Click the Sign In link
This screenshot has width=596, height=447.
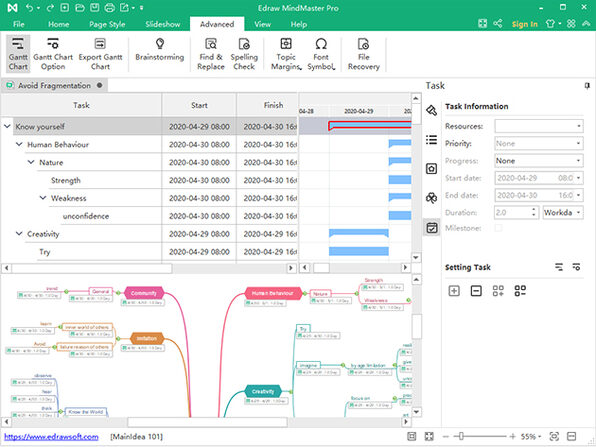(525, 24)
